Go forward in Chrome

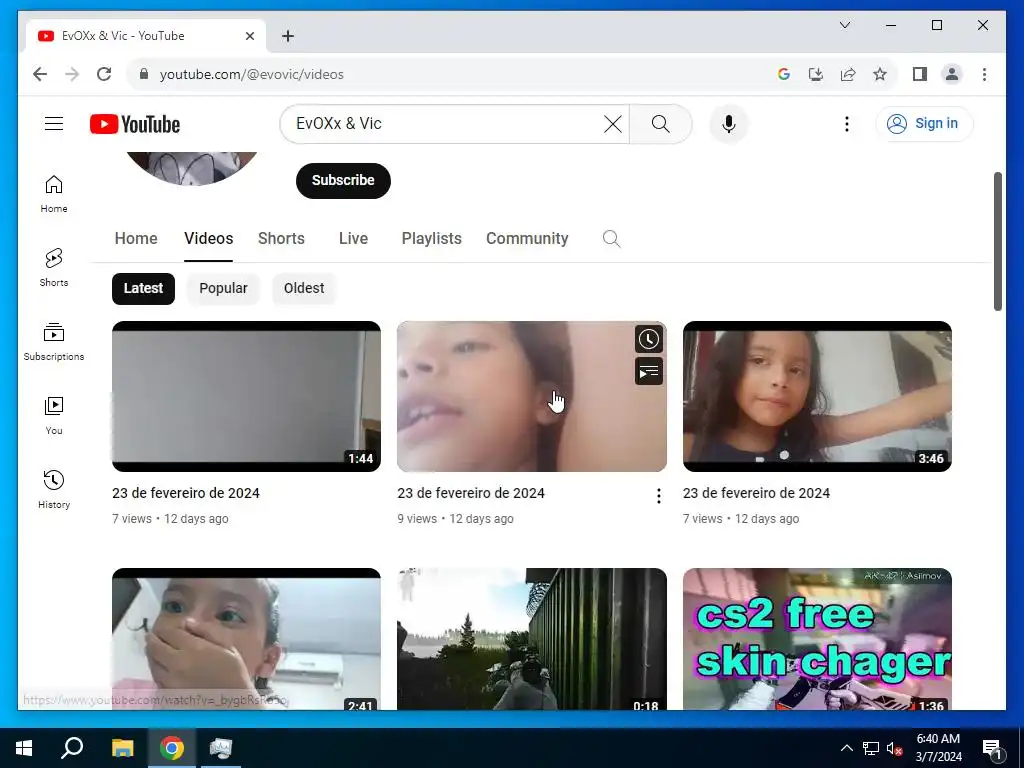[72, 74]
